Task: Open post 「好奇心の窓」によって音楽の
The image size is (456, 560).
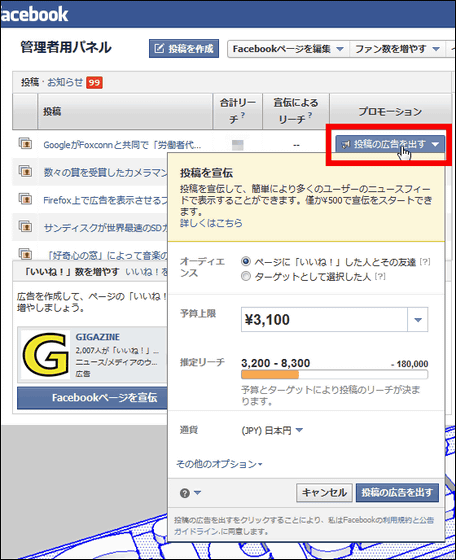Action: click(107, 255)
